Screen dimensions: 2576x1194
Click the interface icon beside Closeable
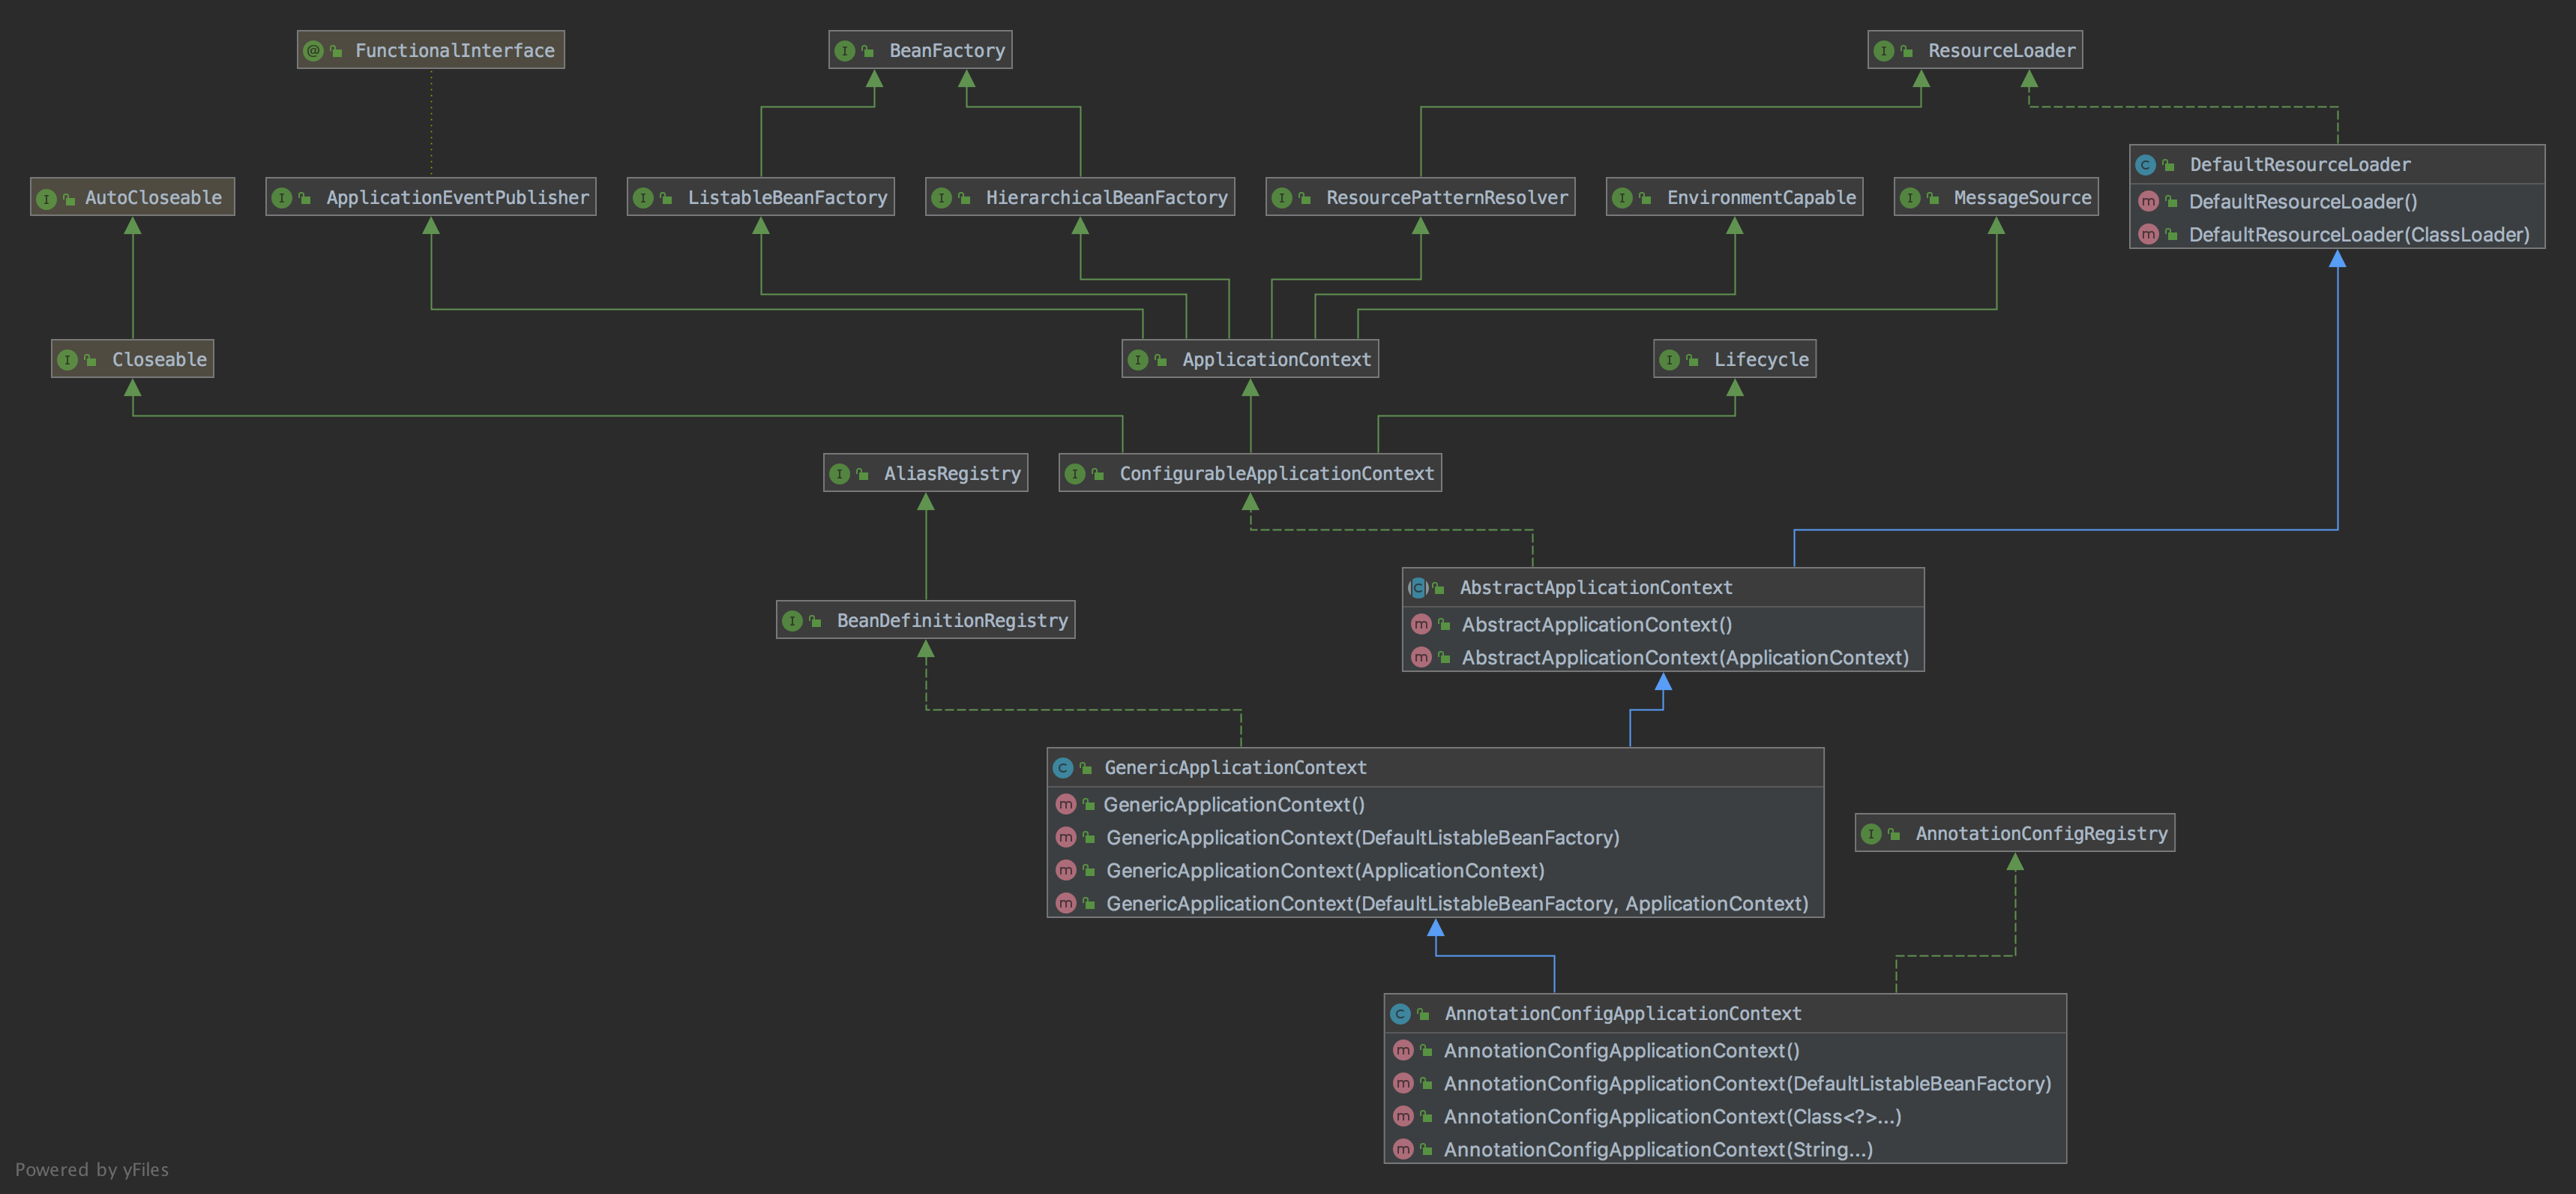67,360
